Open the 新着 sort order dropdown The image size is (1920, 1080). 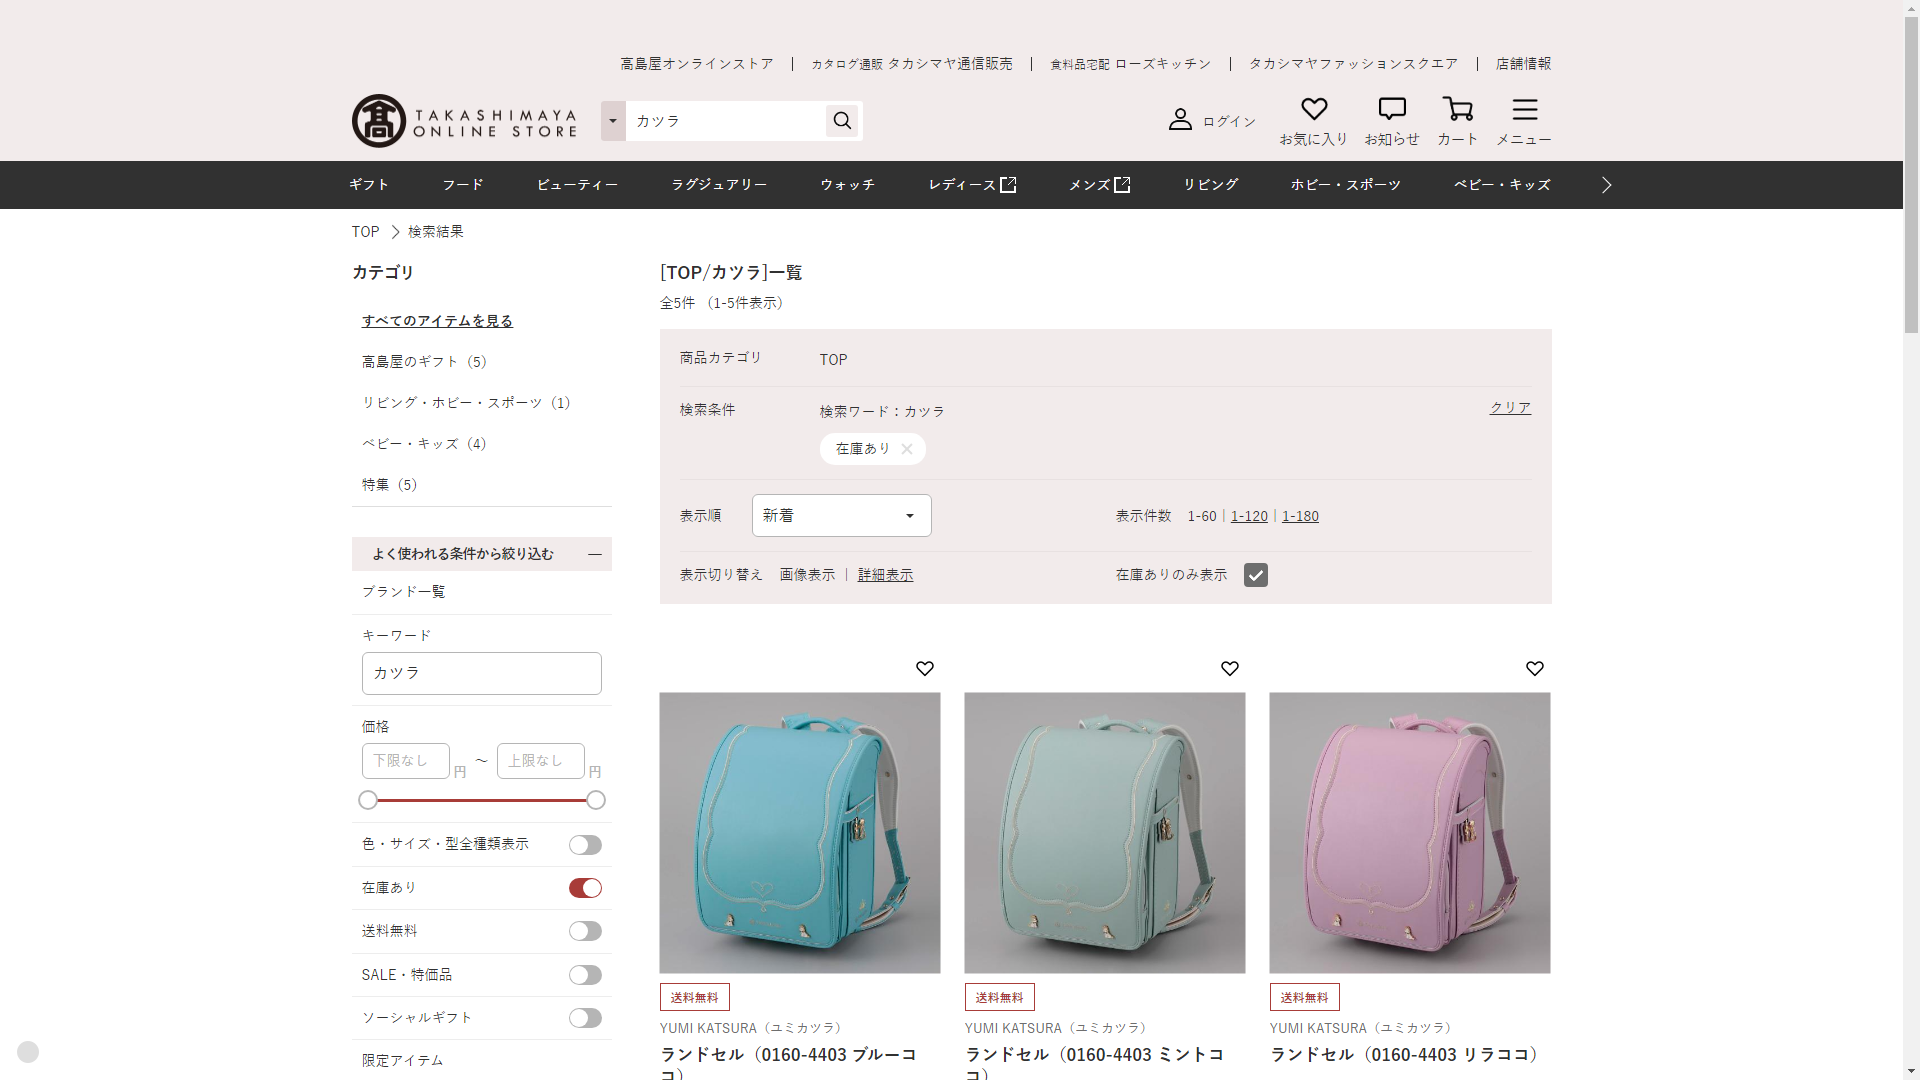click(841, 516)
